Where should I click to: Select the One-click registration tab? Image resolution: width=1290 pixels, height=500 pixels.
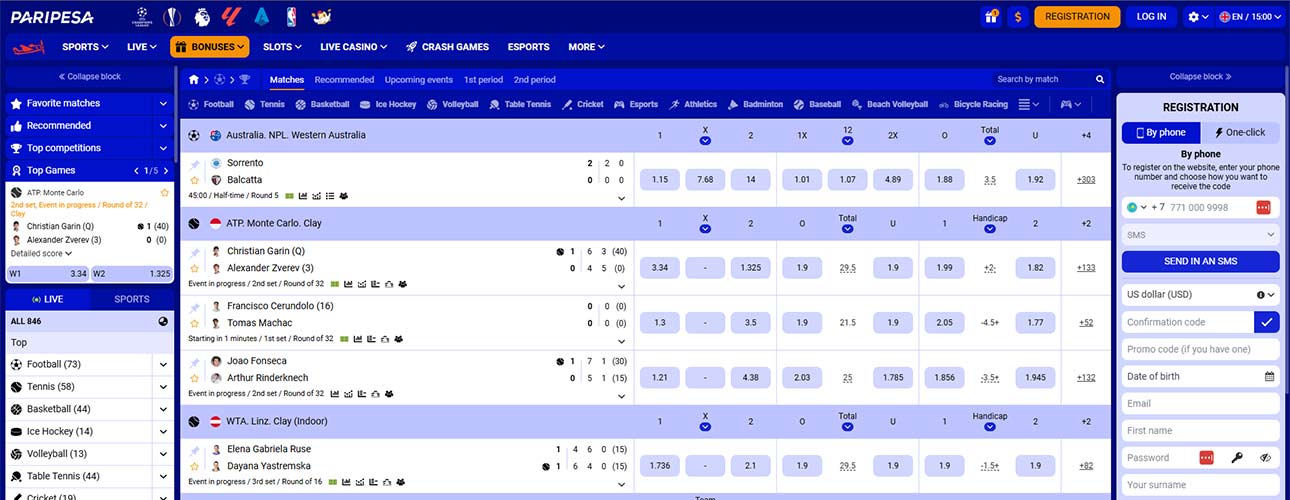(1240, 132)
